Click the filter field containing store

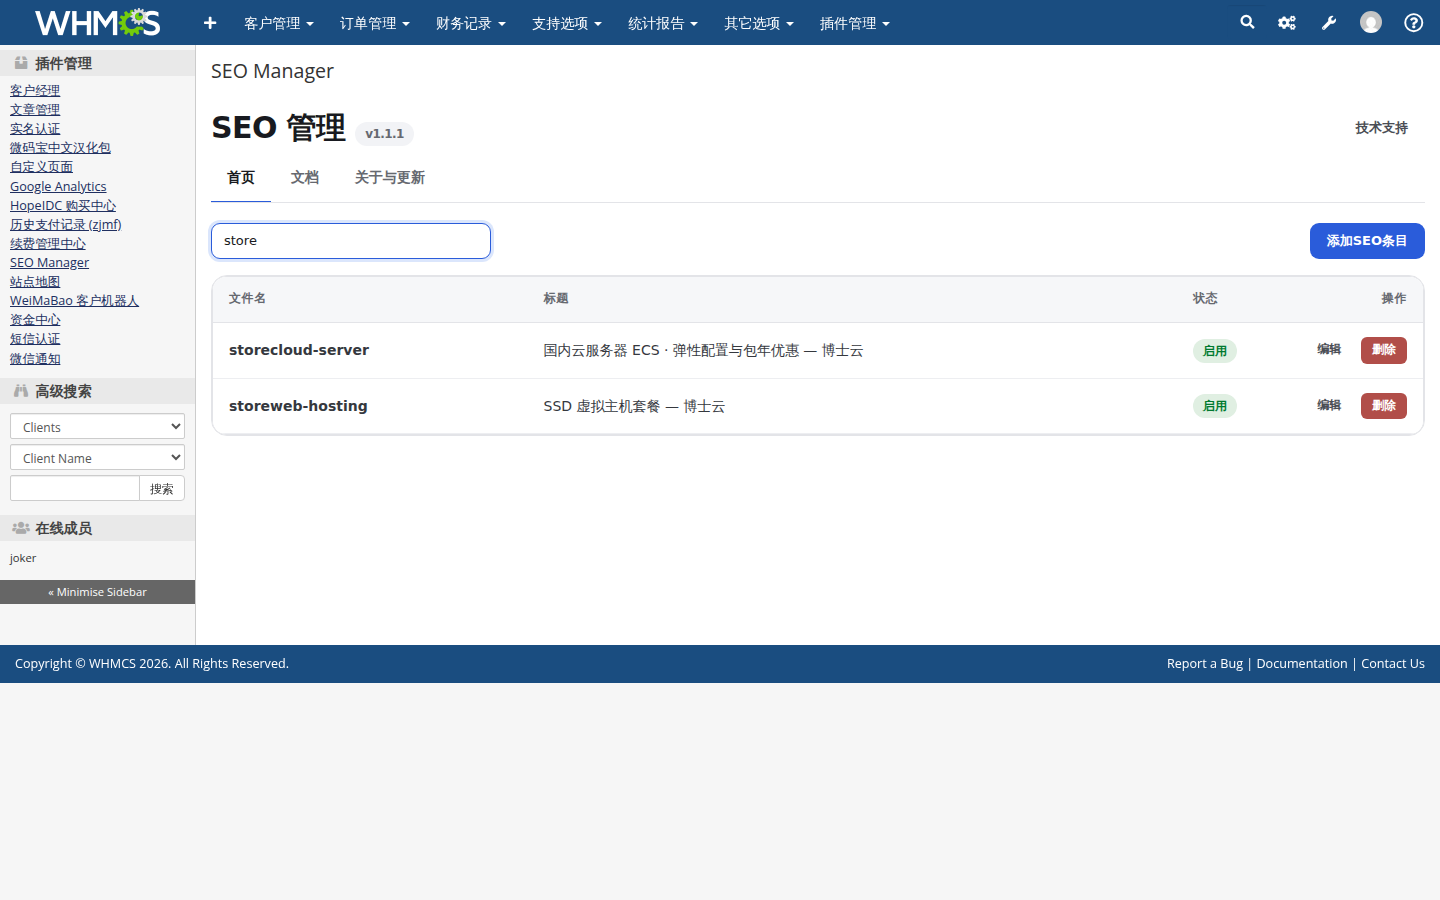[x=351, y=241]
